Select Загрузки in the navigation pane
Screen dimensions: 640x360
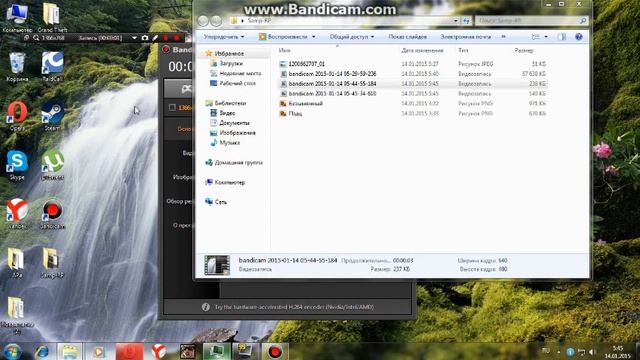point(231,63)
